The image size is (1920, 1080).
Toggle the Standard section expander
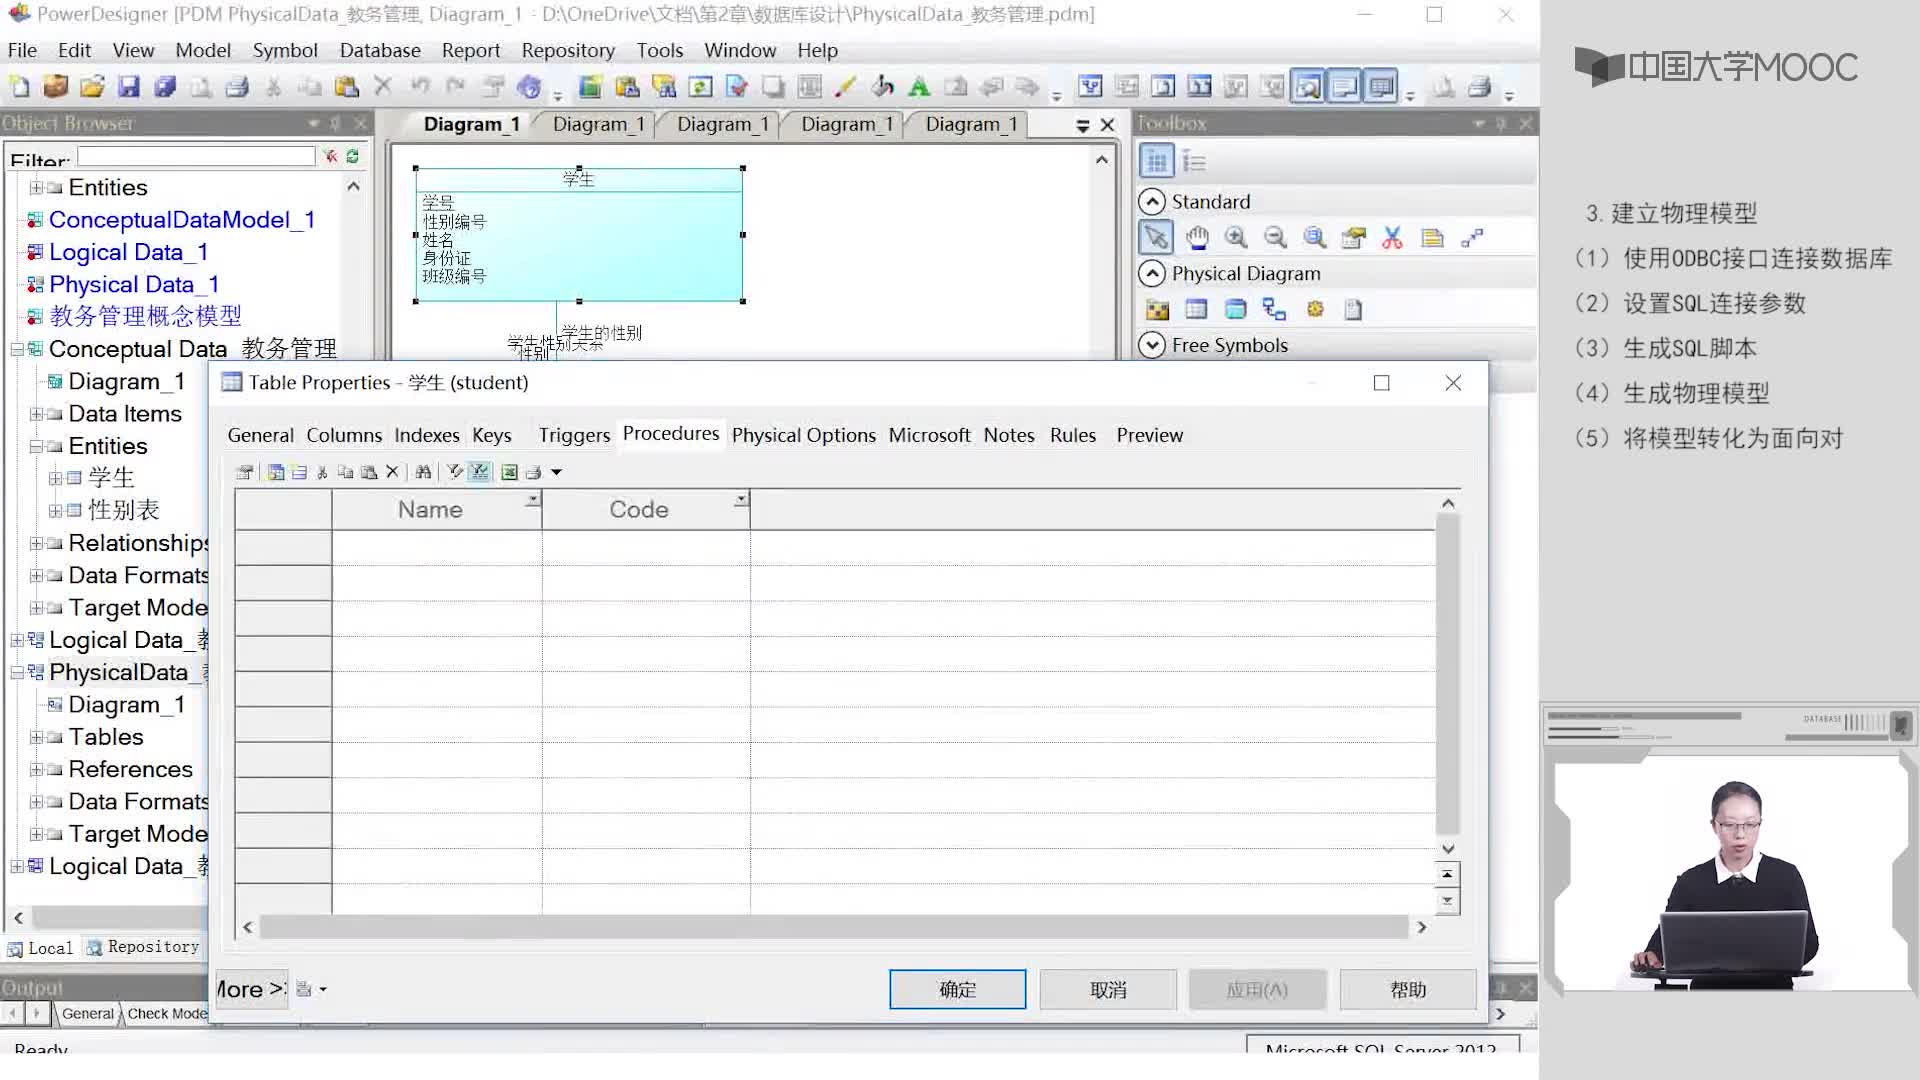coord(1151,200)
